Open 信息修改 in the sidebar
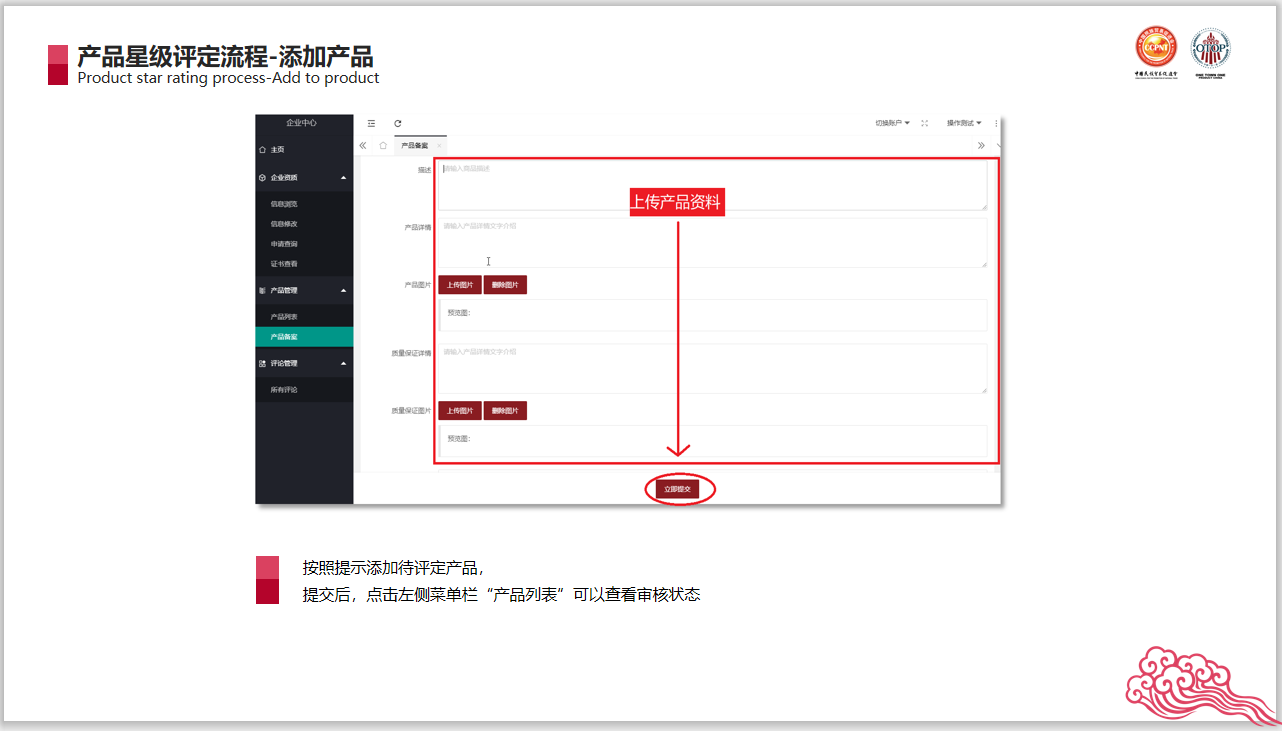The image size is (1282, 731). coord(304,224)
